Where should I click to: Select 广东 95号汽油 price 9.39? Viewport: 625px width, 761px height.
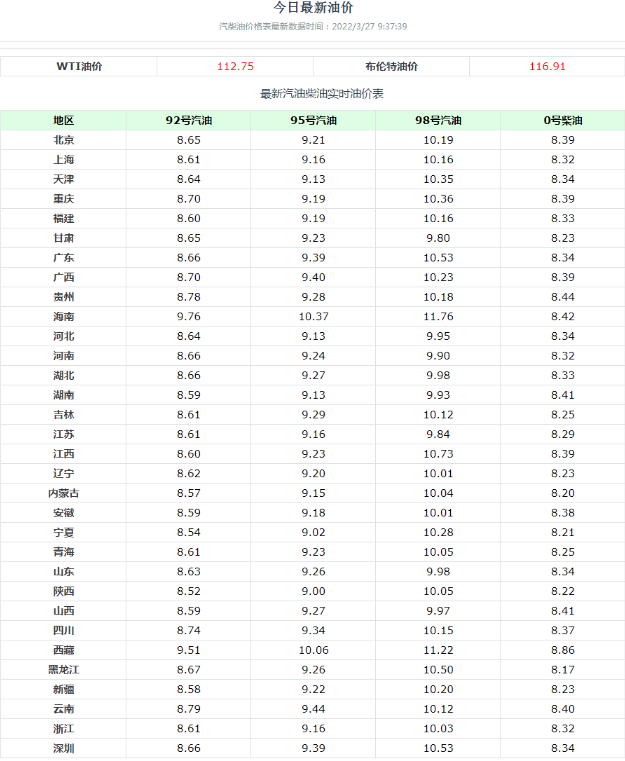tap(313, 258)
